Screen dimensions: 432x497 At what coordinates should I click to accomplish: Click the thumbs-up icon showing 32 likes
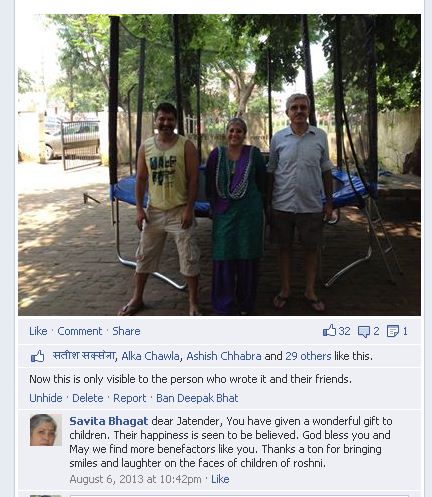point(329,331)
